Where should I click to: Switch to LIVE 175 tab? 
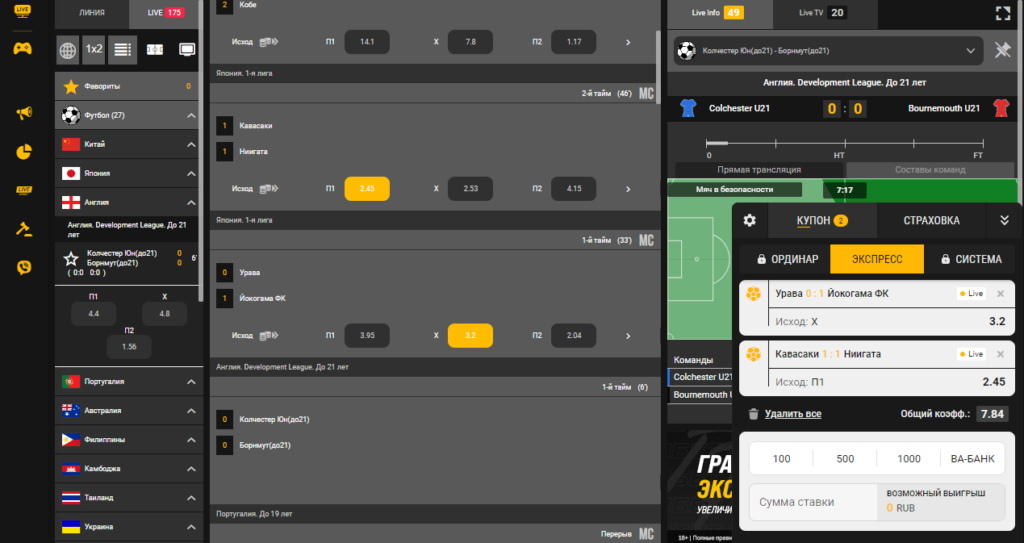coord(164,13)
